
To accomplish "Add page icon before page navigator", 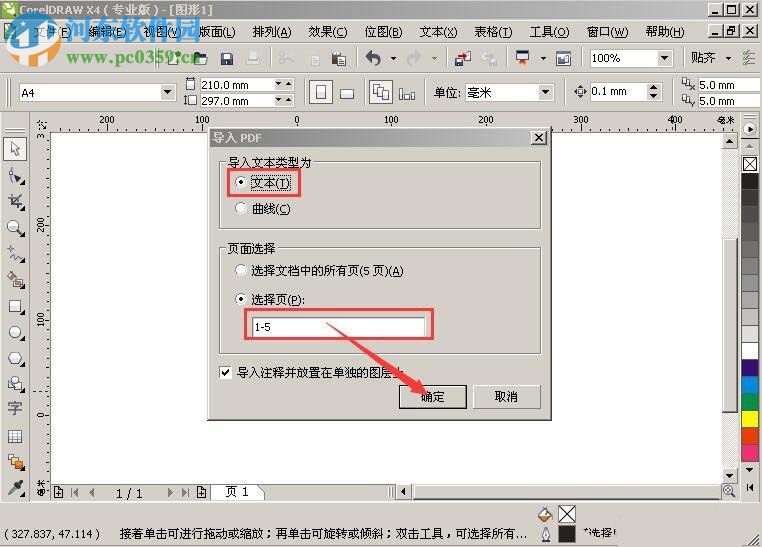I will [58, 493].
